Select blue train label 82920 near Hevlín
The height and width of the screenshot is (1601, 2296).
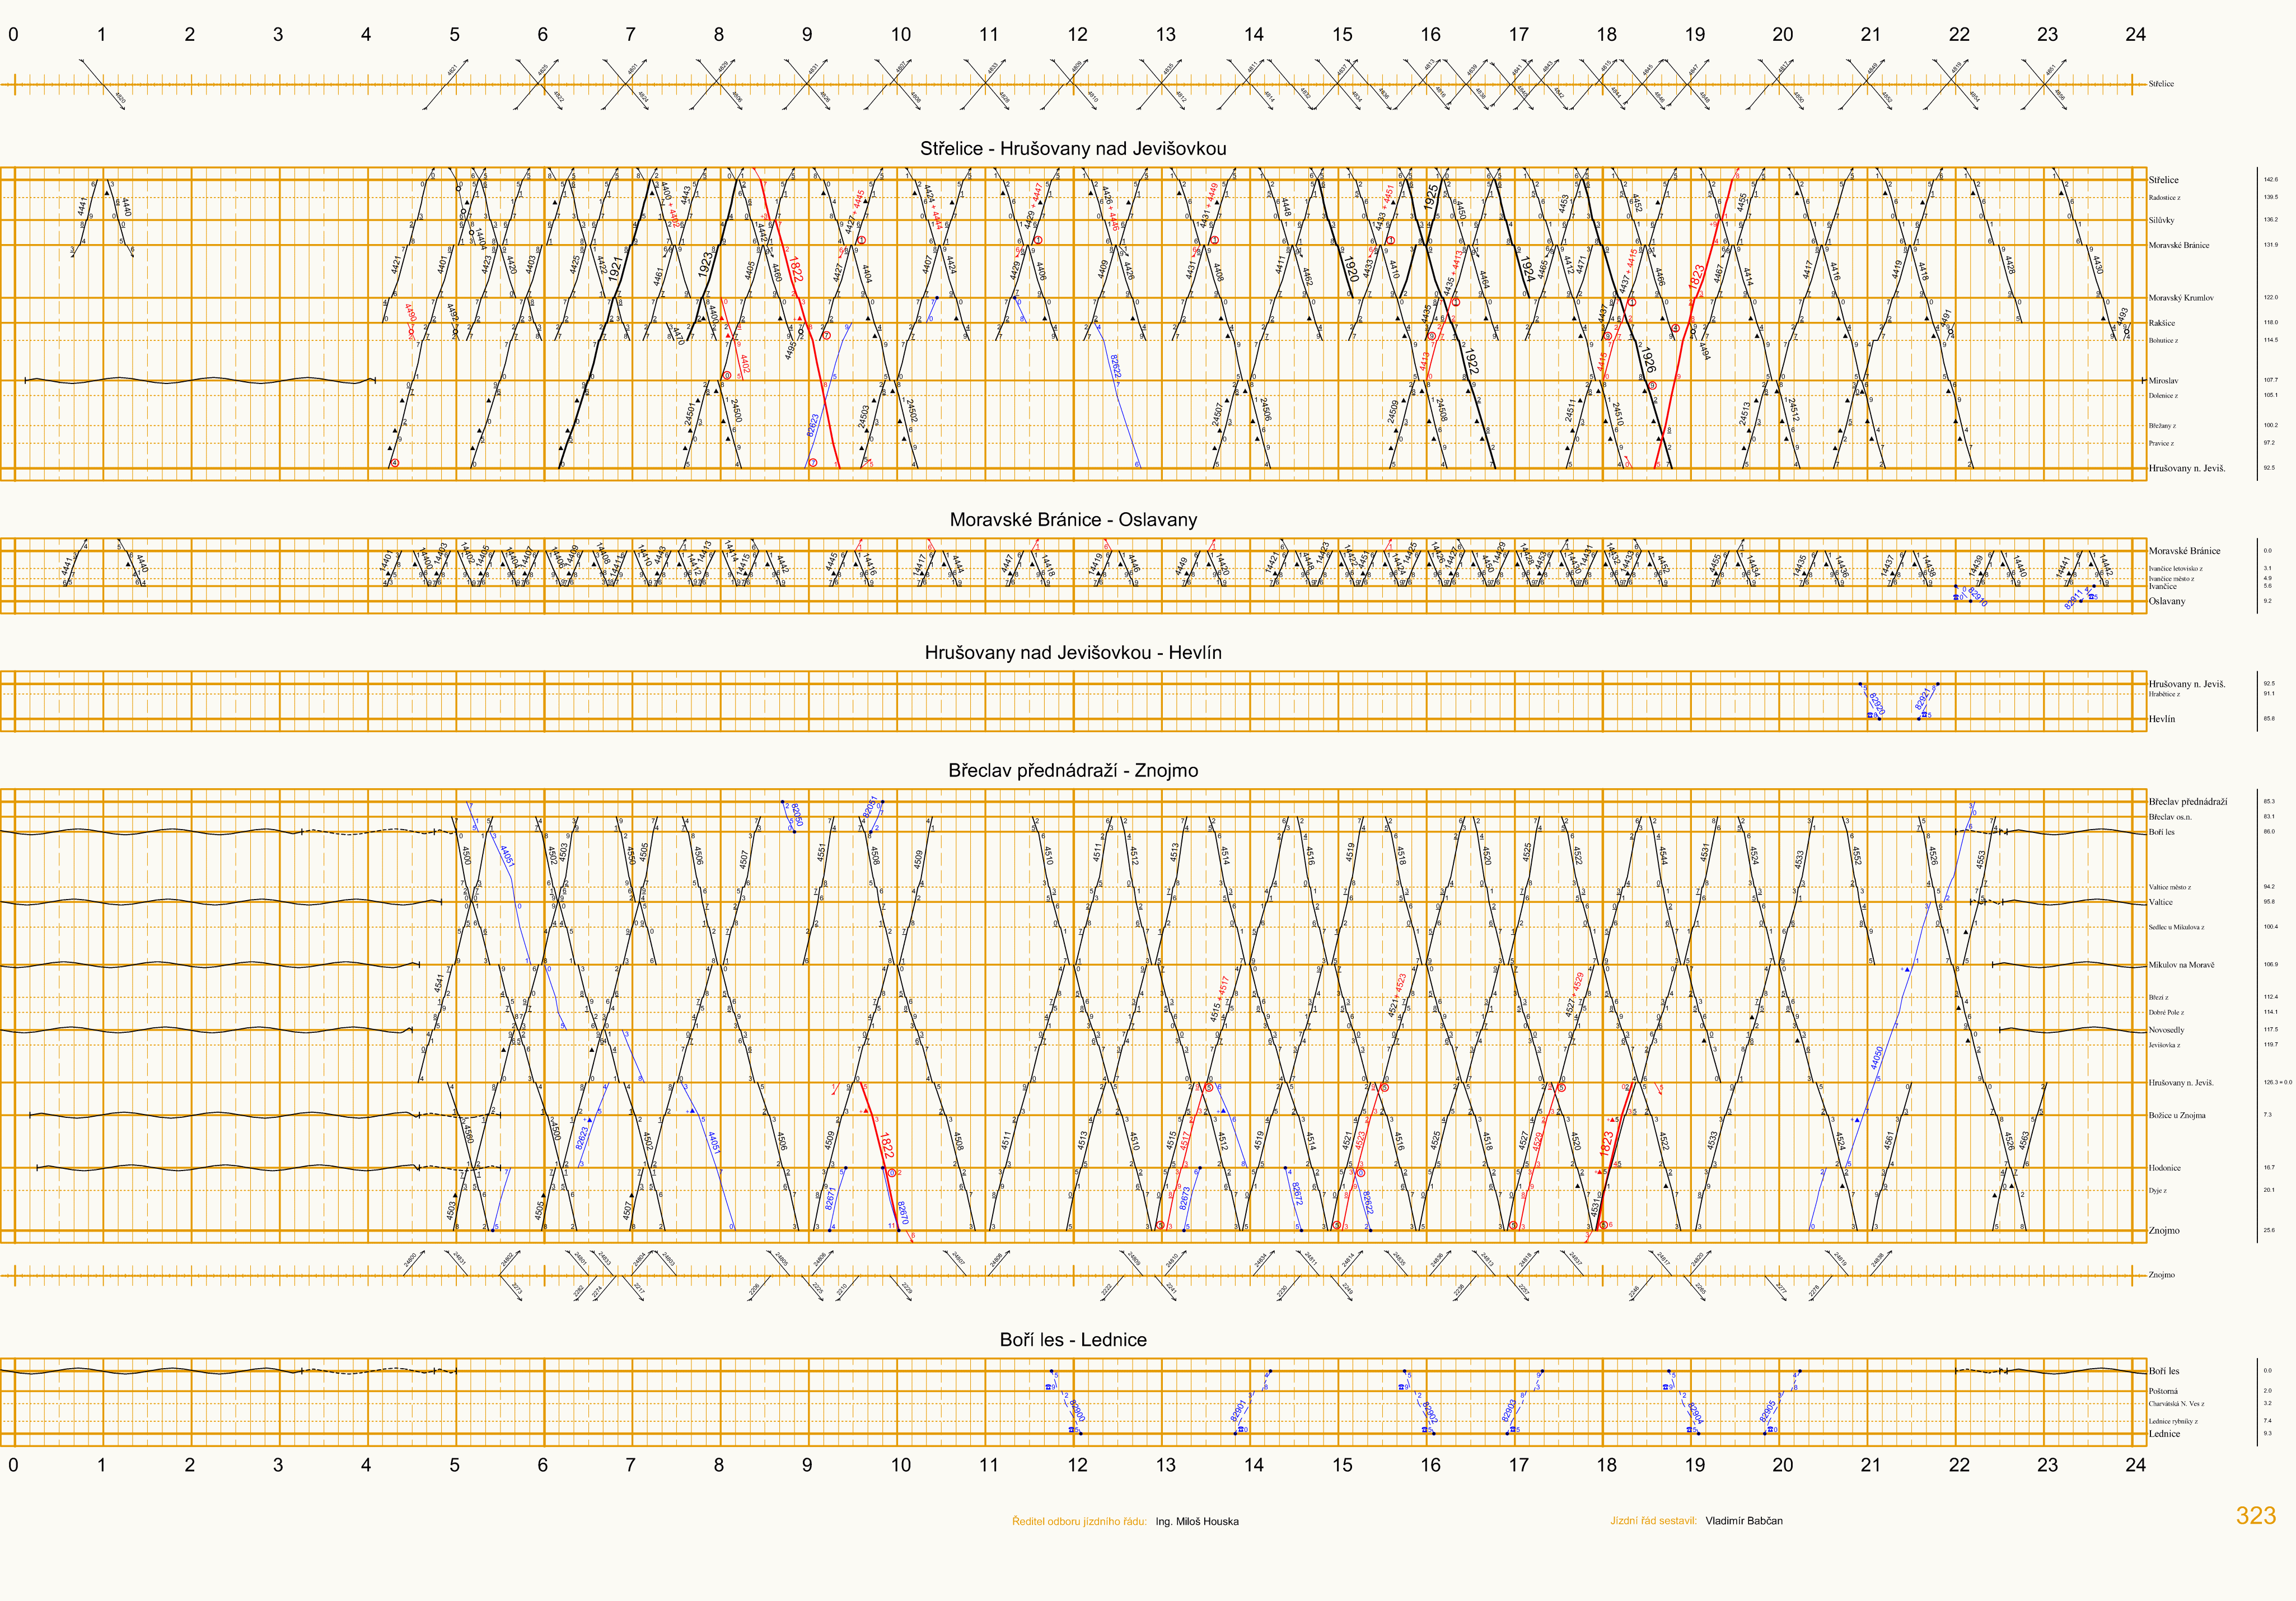point(1877,703)
